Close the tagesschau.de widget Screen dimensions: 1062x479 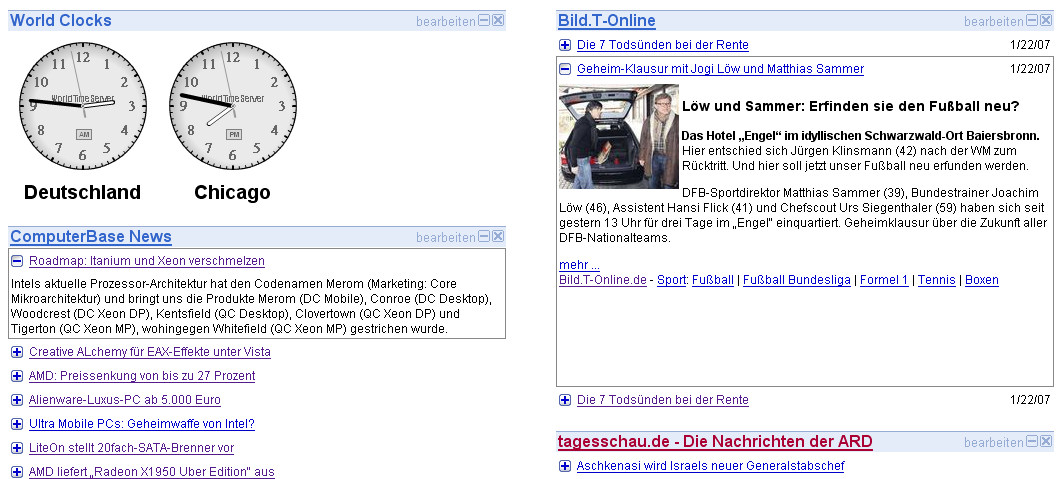(1046, 442)
